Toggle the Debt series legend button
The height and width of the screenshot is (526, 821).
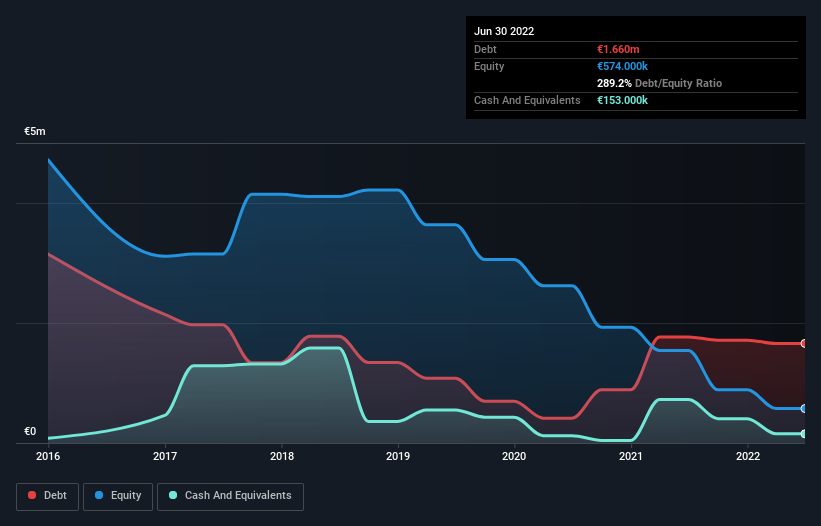point(48,496)
